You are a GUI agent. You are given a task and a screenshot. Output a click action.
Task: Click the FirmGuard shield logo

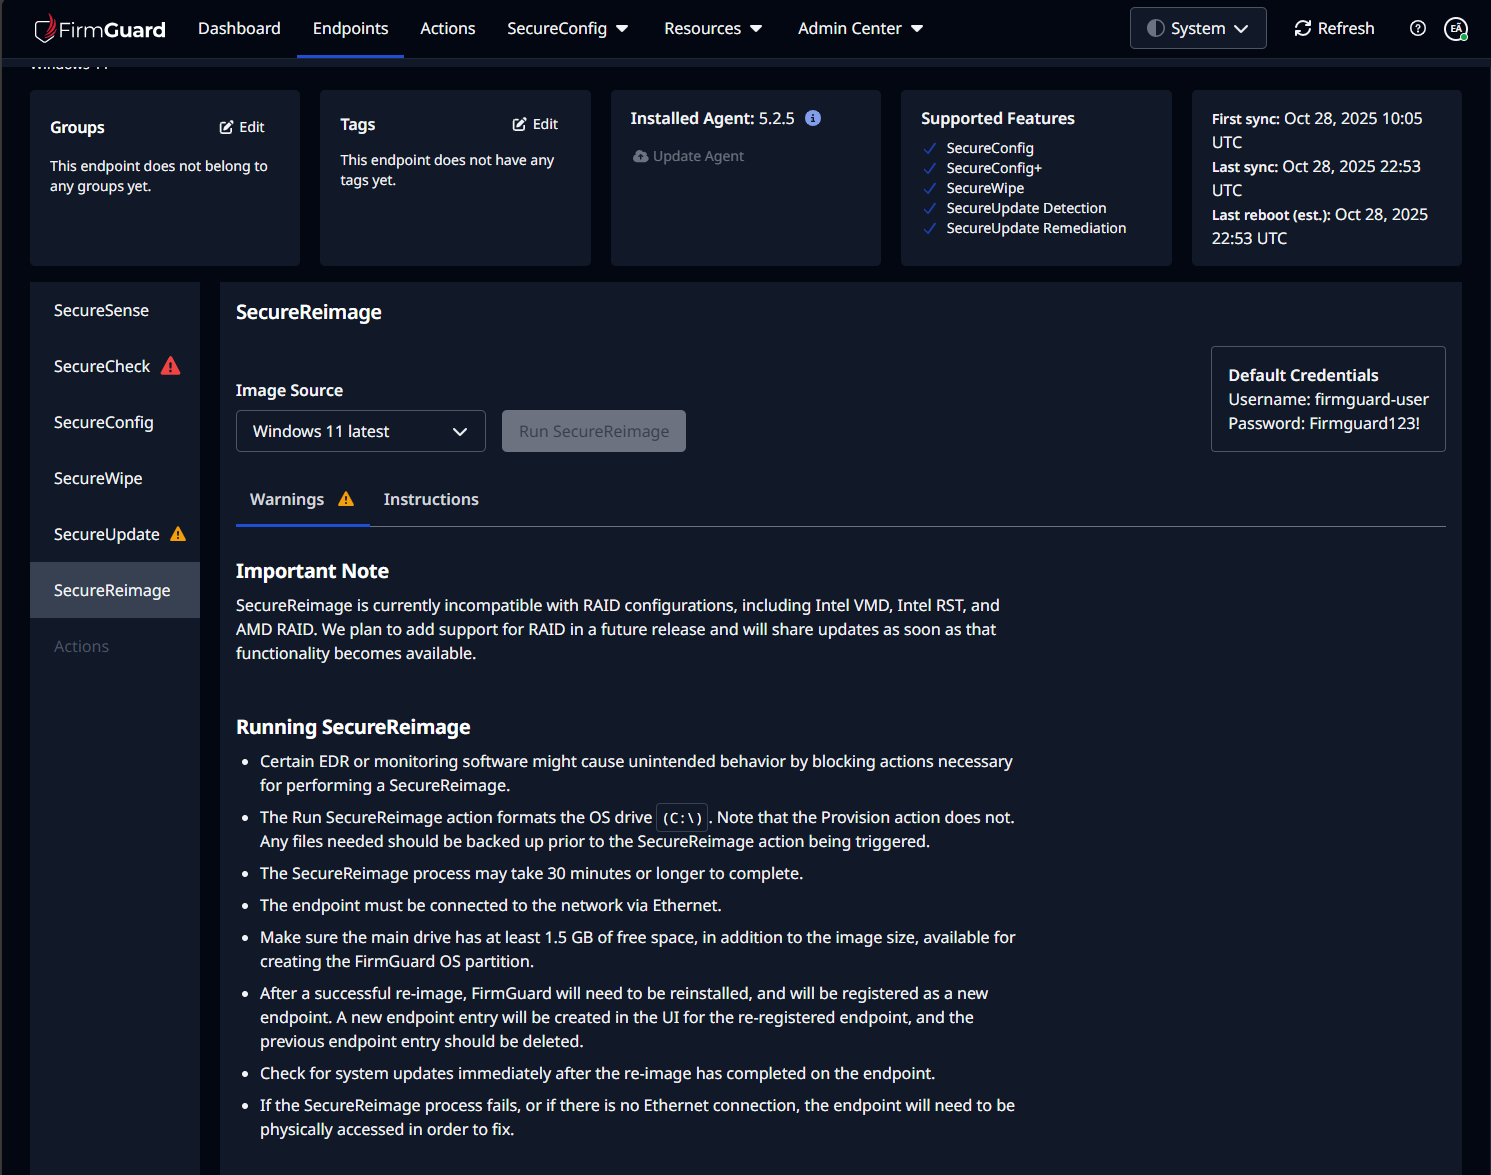(45, 29)
